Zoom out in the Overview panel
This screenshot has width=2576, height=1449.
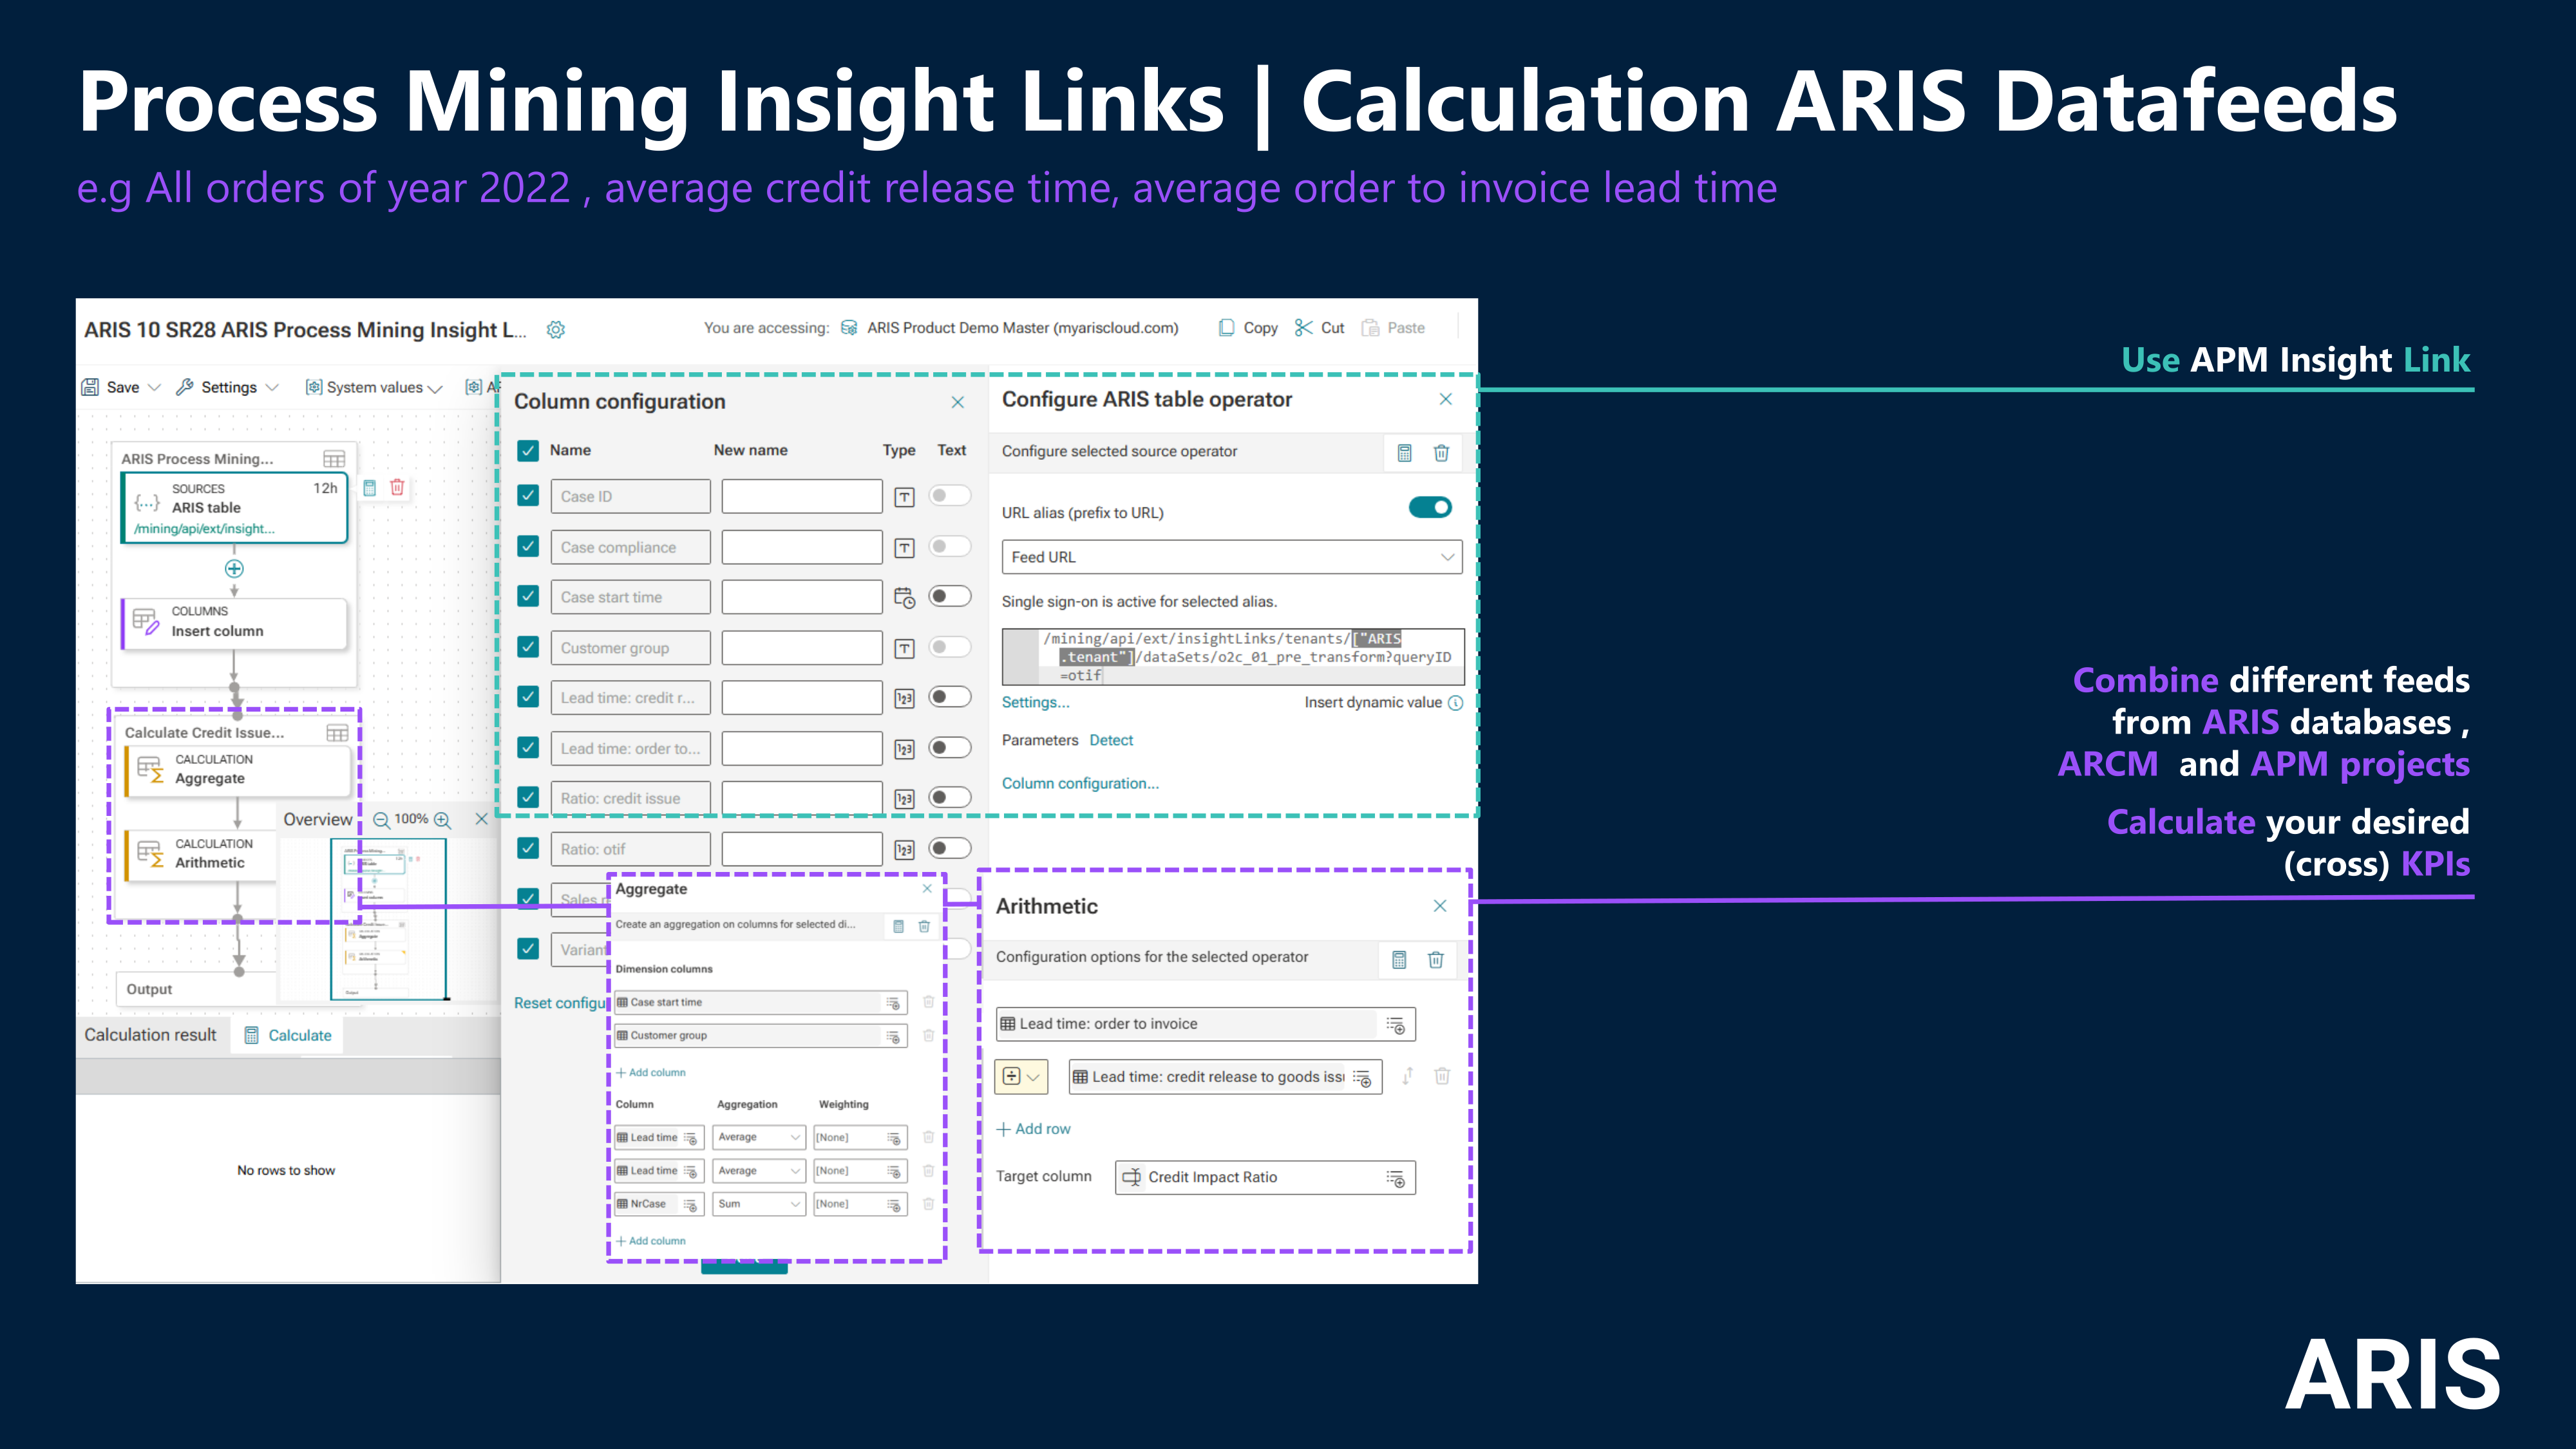click(381, 820)
